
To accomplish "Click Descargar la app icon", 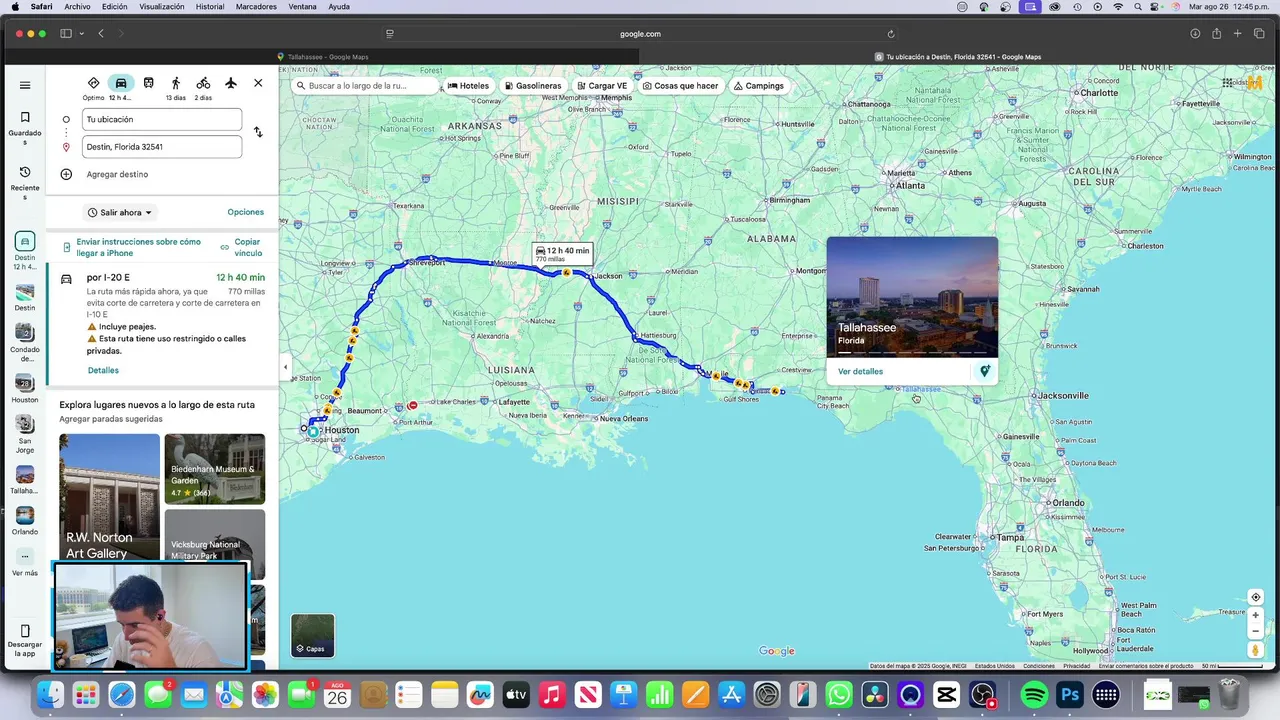I will [x=25, y=631].
